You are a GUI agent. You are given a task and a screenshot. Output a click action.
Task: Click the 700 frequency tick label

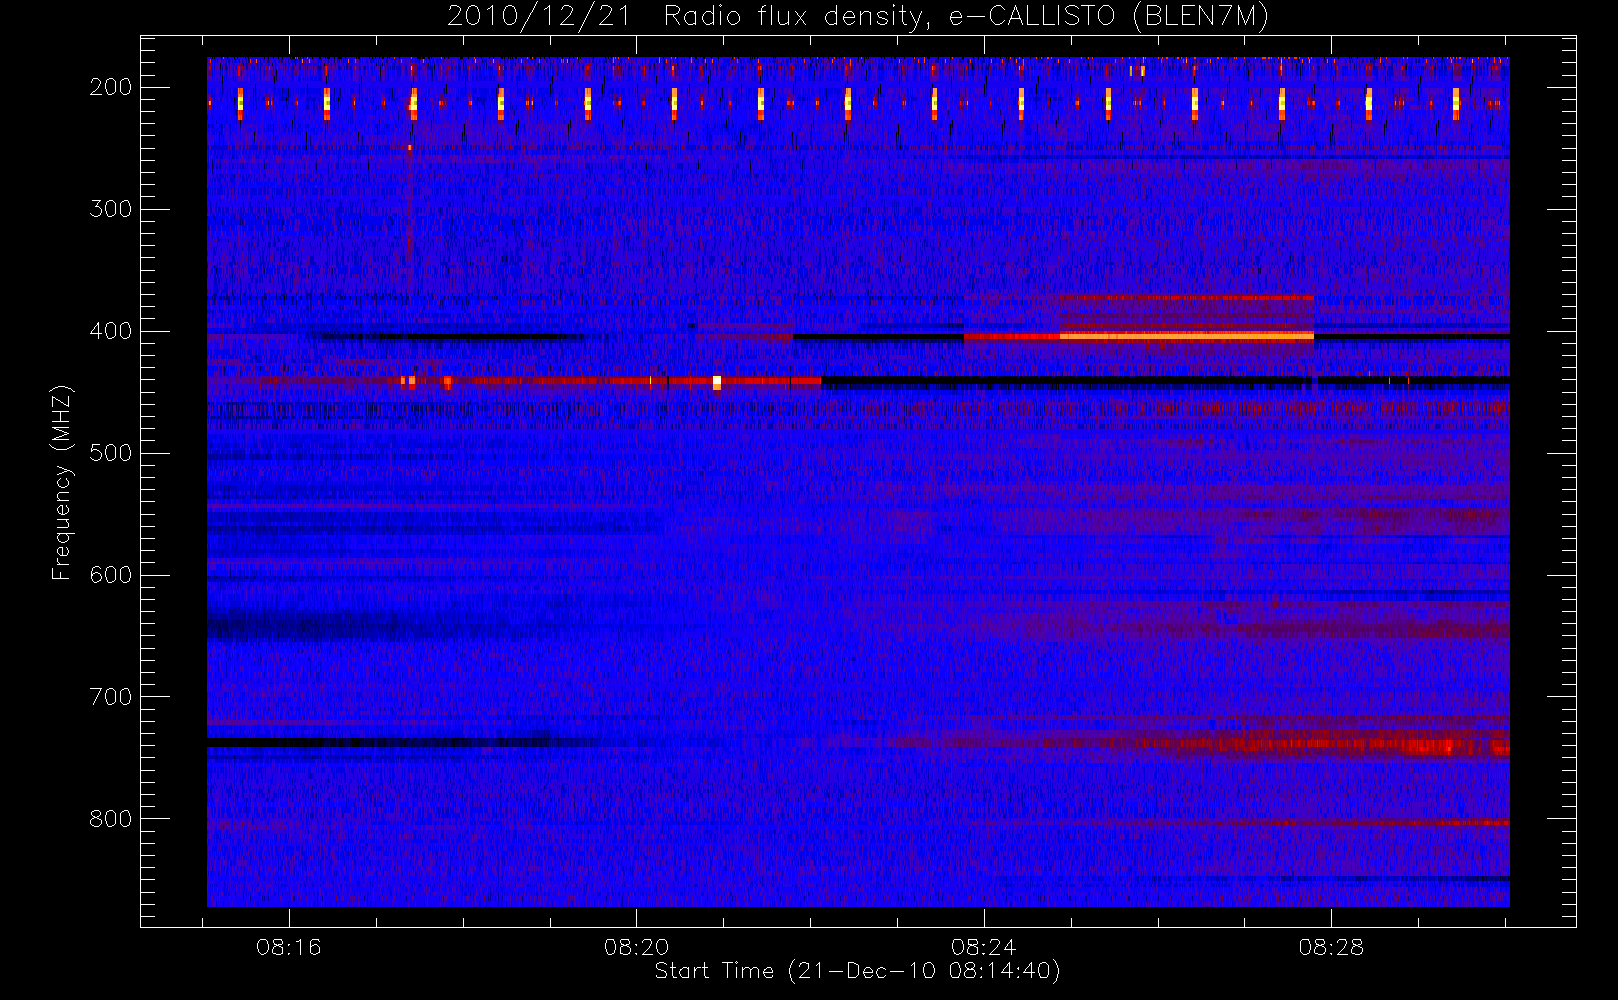111,697
